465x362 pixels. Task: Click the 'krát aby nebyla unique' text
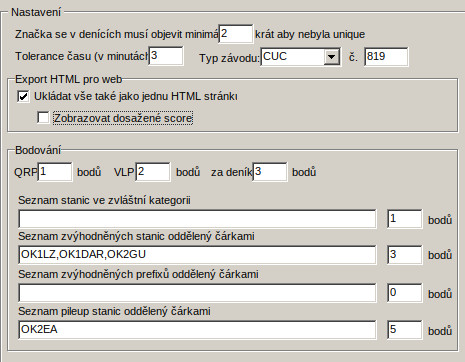(310, 34)
